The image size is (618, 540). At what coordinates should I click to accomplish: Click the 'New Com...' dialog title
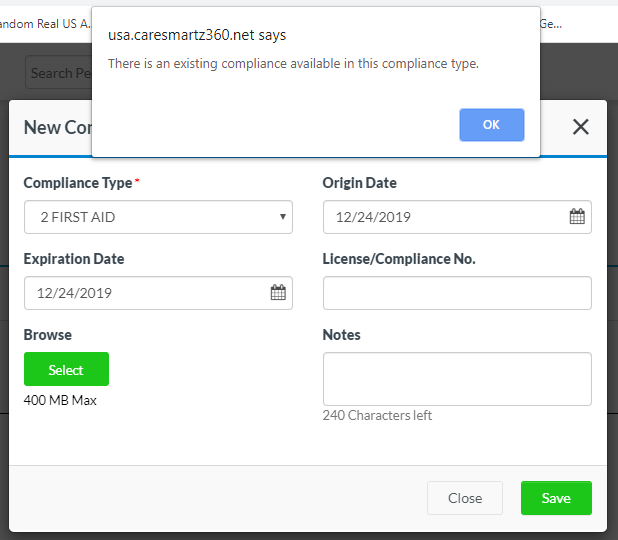[56, 127]
